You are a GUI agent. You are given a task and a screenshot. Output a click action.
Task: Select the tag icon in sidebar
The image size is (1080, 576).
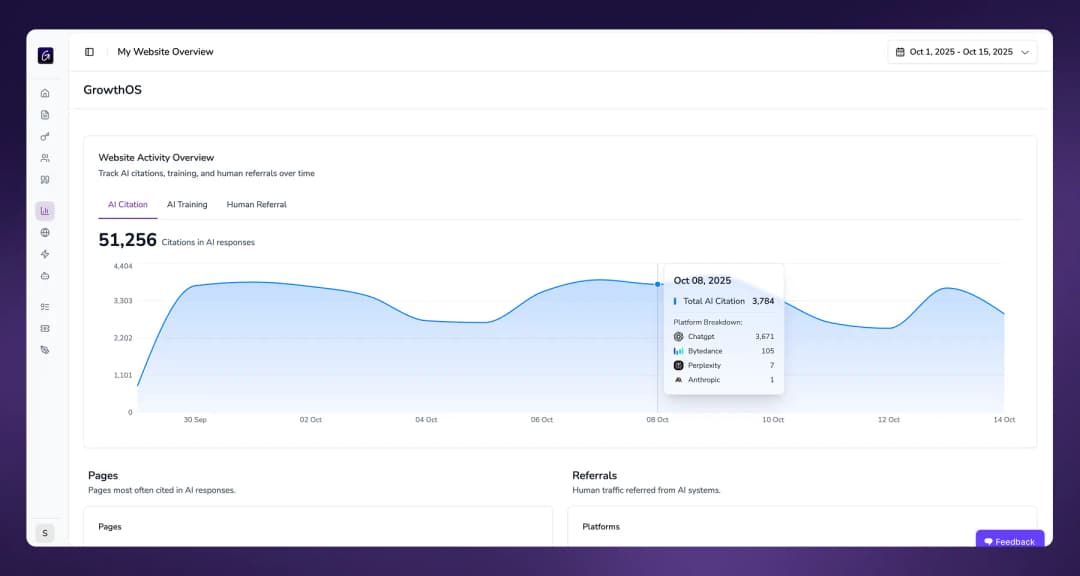[45, 350]
